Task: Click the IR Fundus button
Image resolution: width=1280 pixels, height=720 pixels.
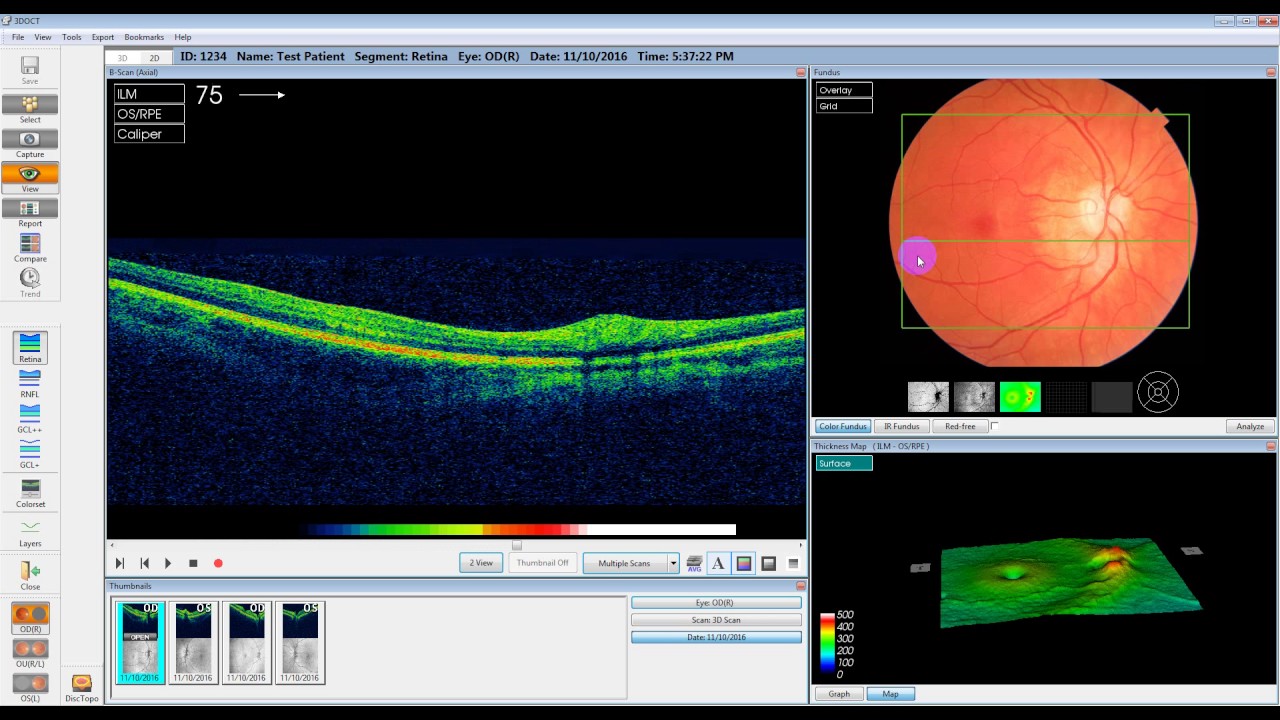Action: (x=901, y=426)
